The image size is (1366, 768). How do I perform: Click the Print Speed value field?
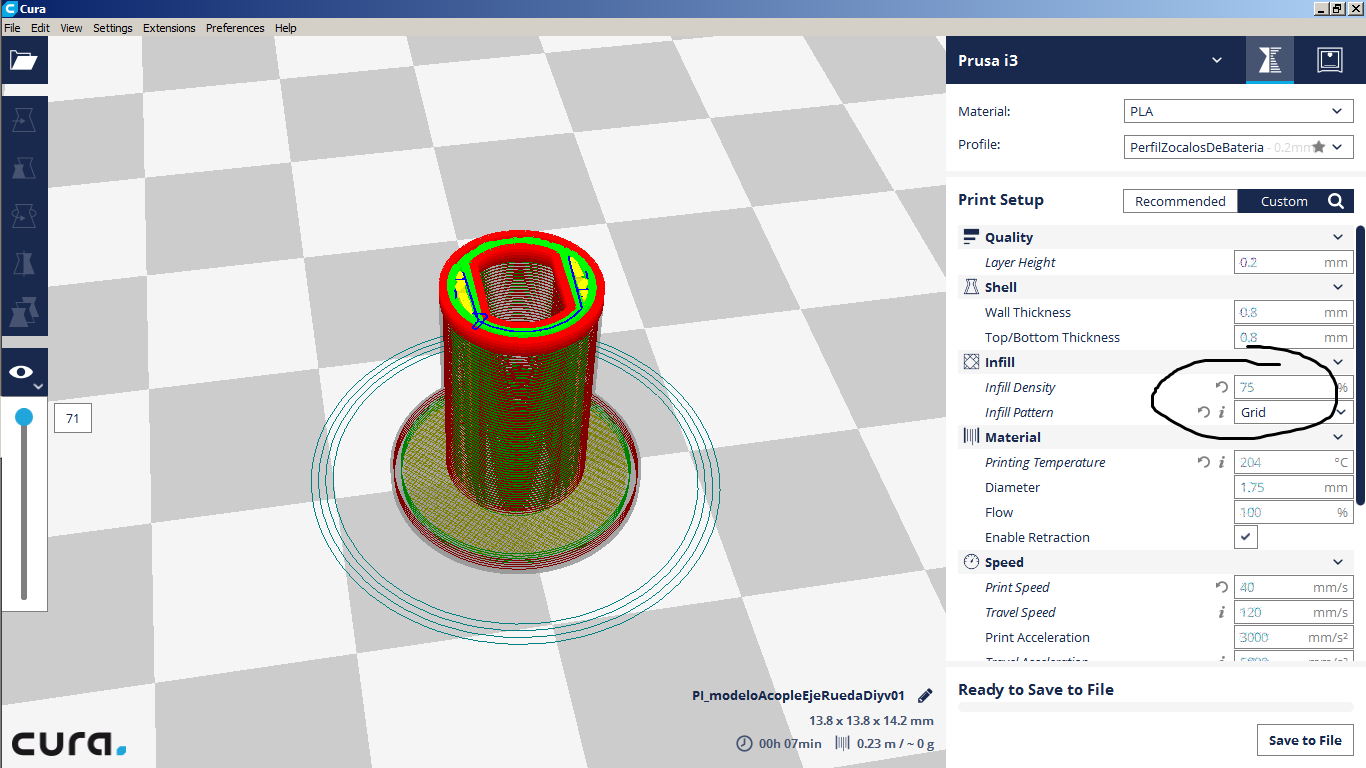tap(1294, 587)
